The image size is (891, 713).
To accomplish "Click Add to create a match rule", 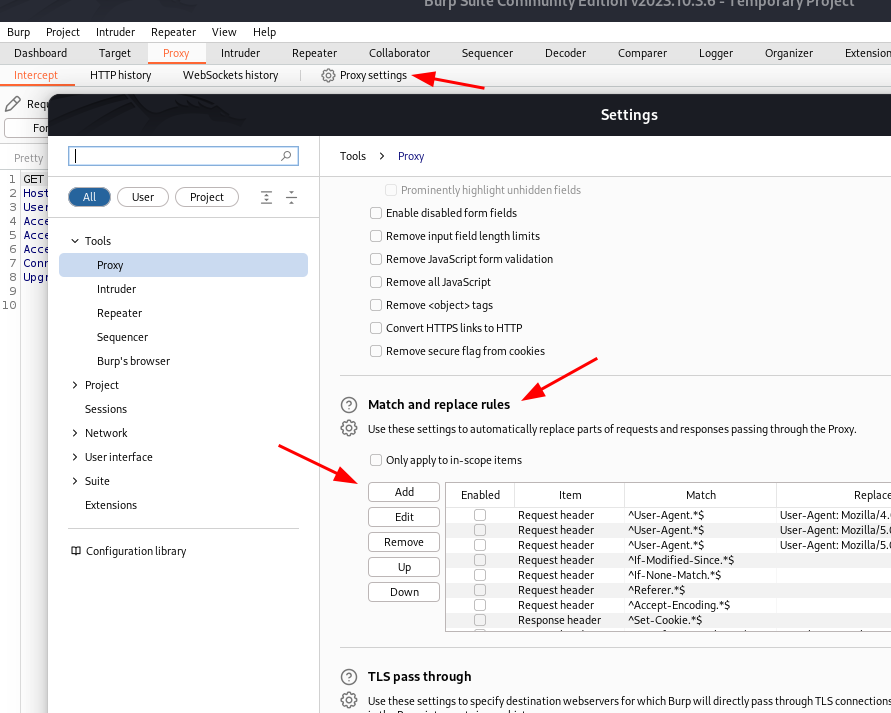I will click(404, 492).
